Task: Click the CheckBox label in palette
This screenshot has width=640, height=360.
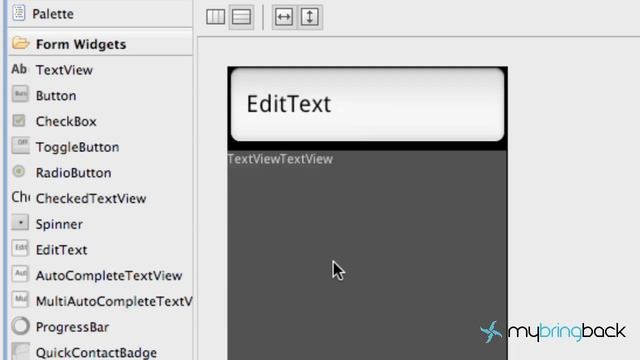Action: click(66, 121)
